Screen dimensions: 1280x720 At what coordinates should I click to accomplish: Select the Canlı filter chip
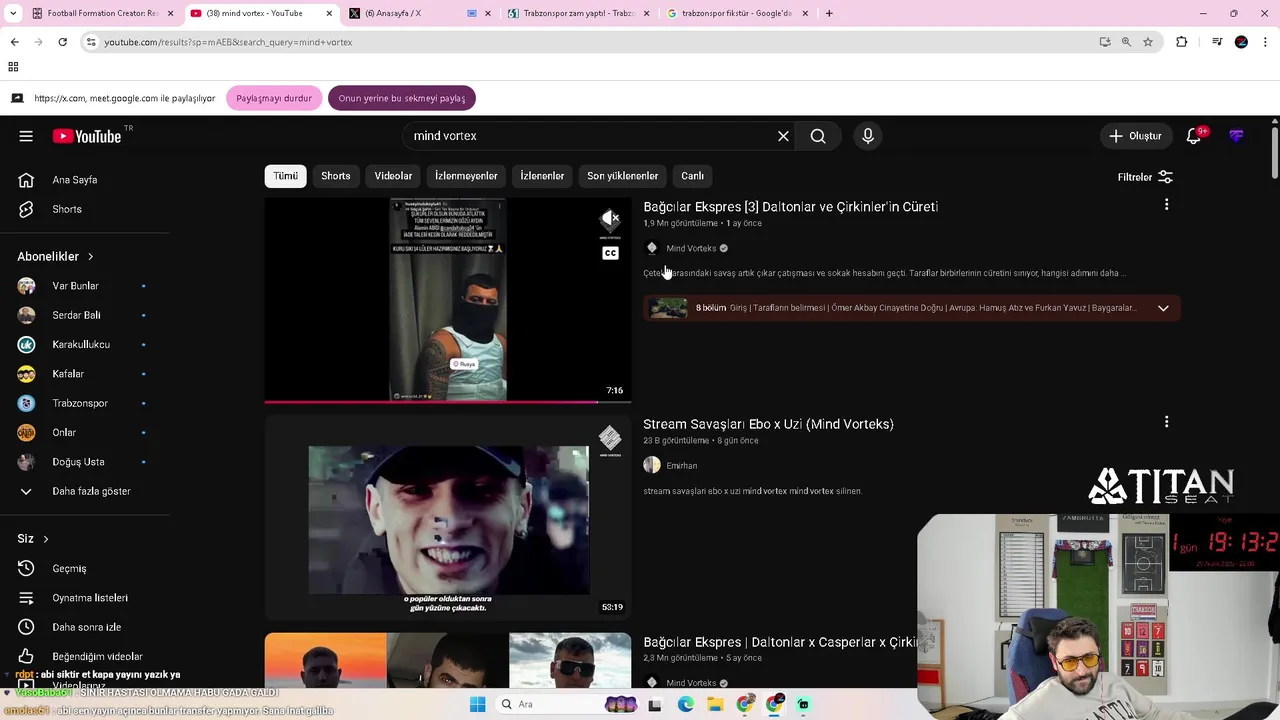pyautogui.click(x=692, y=176)
